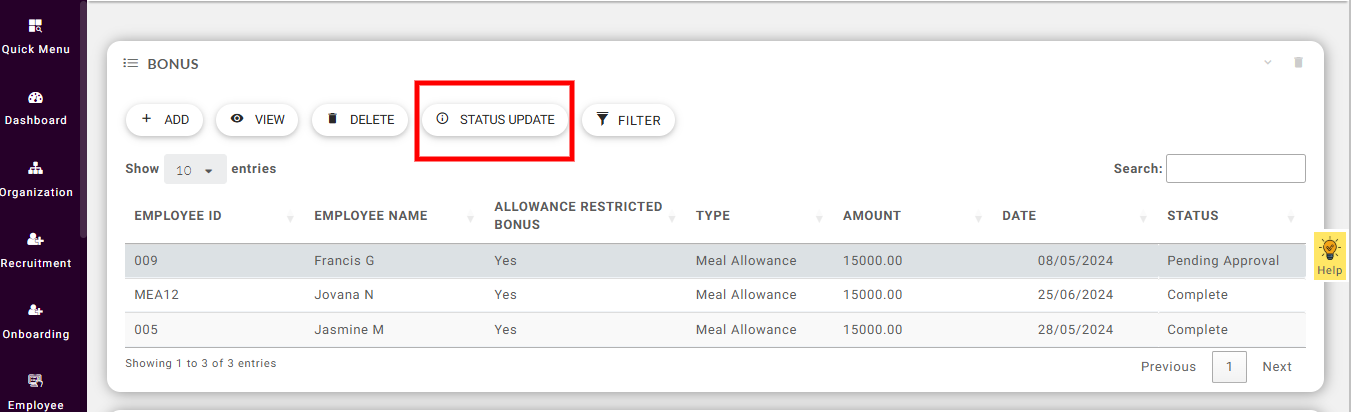
Task: Collapse the Bonus panel using the chevron
Action: [1268, 62]
